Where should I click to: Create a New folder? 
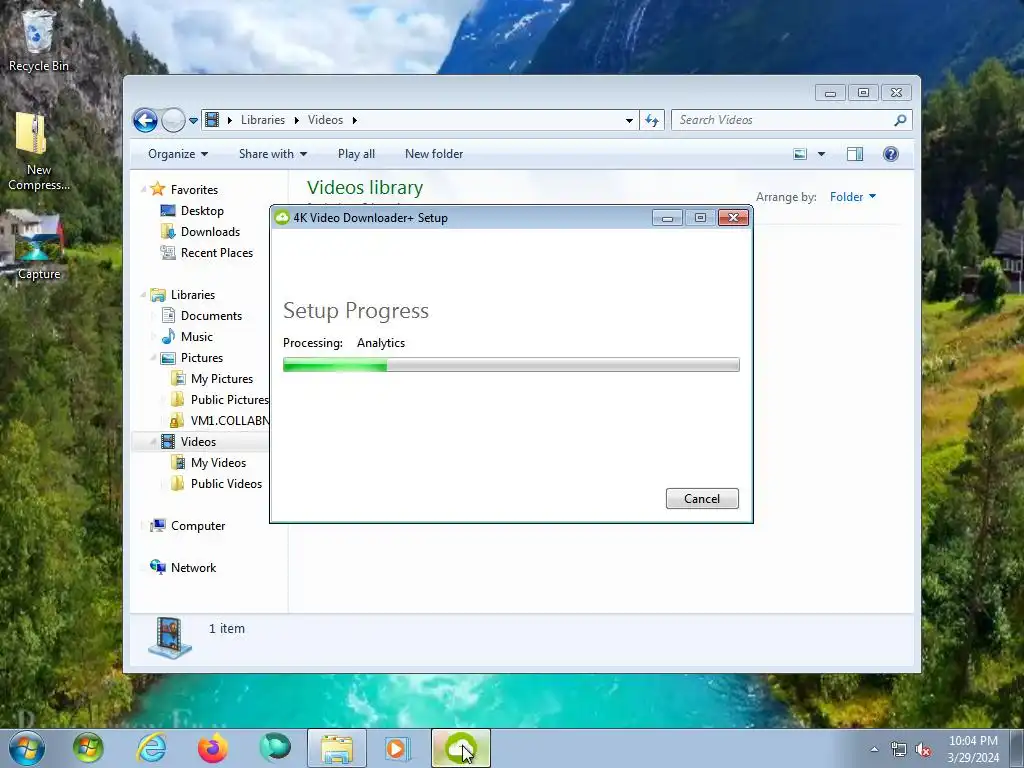coord(434,154)
